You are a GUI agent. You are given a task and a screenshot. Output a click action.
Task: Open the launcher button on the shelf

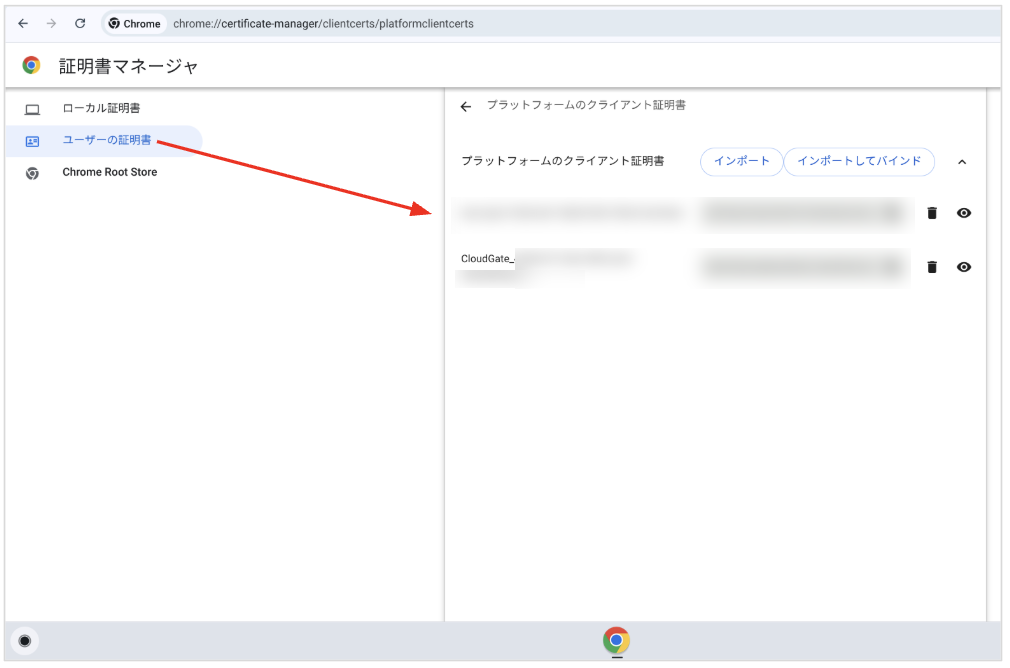coord(24,641)
